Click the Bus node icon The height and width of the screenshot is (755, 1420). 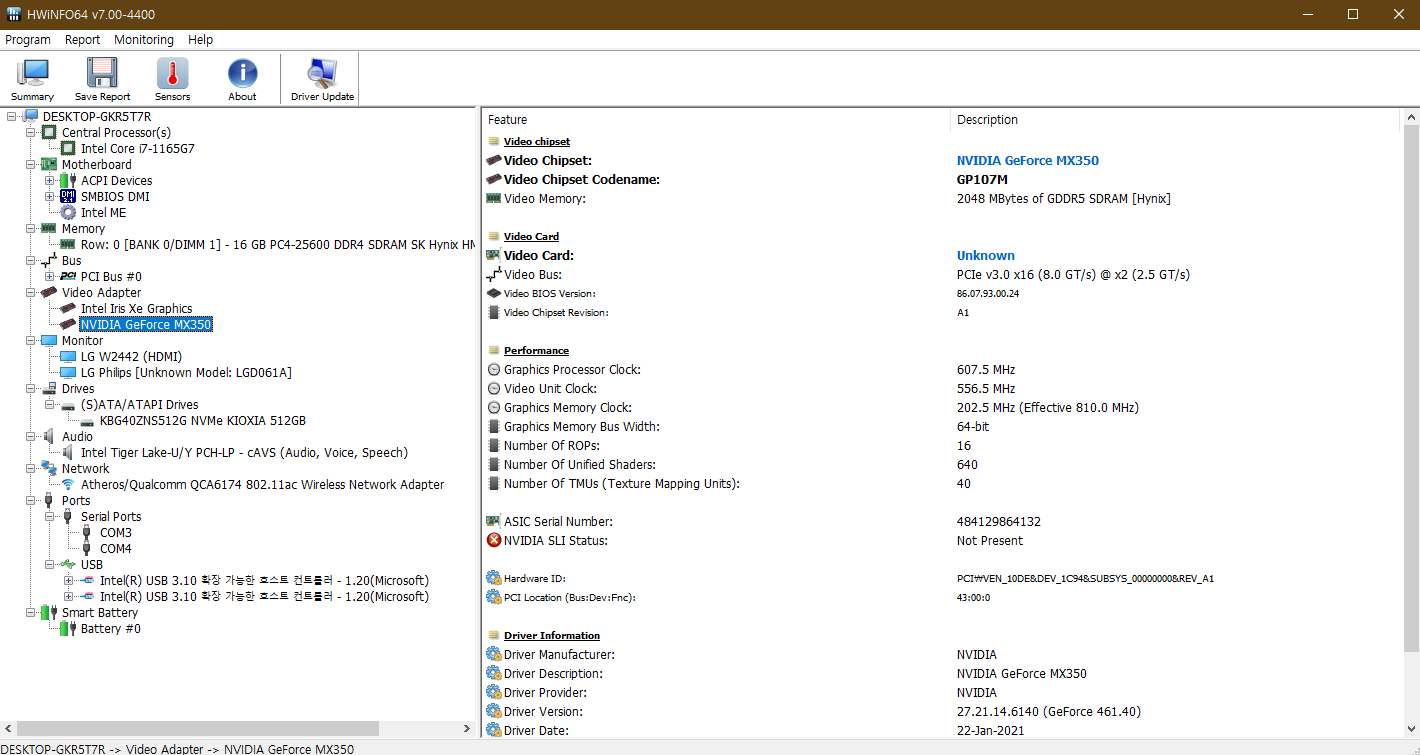click(49, 260)
